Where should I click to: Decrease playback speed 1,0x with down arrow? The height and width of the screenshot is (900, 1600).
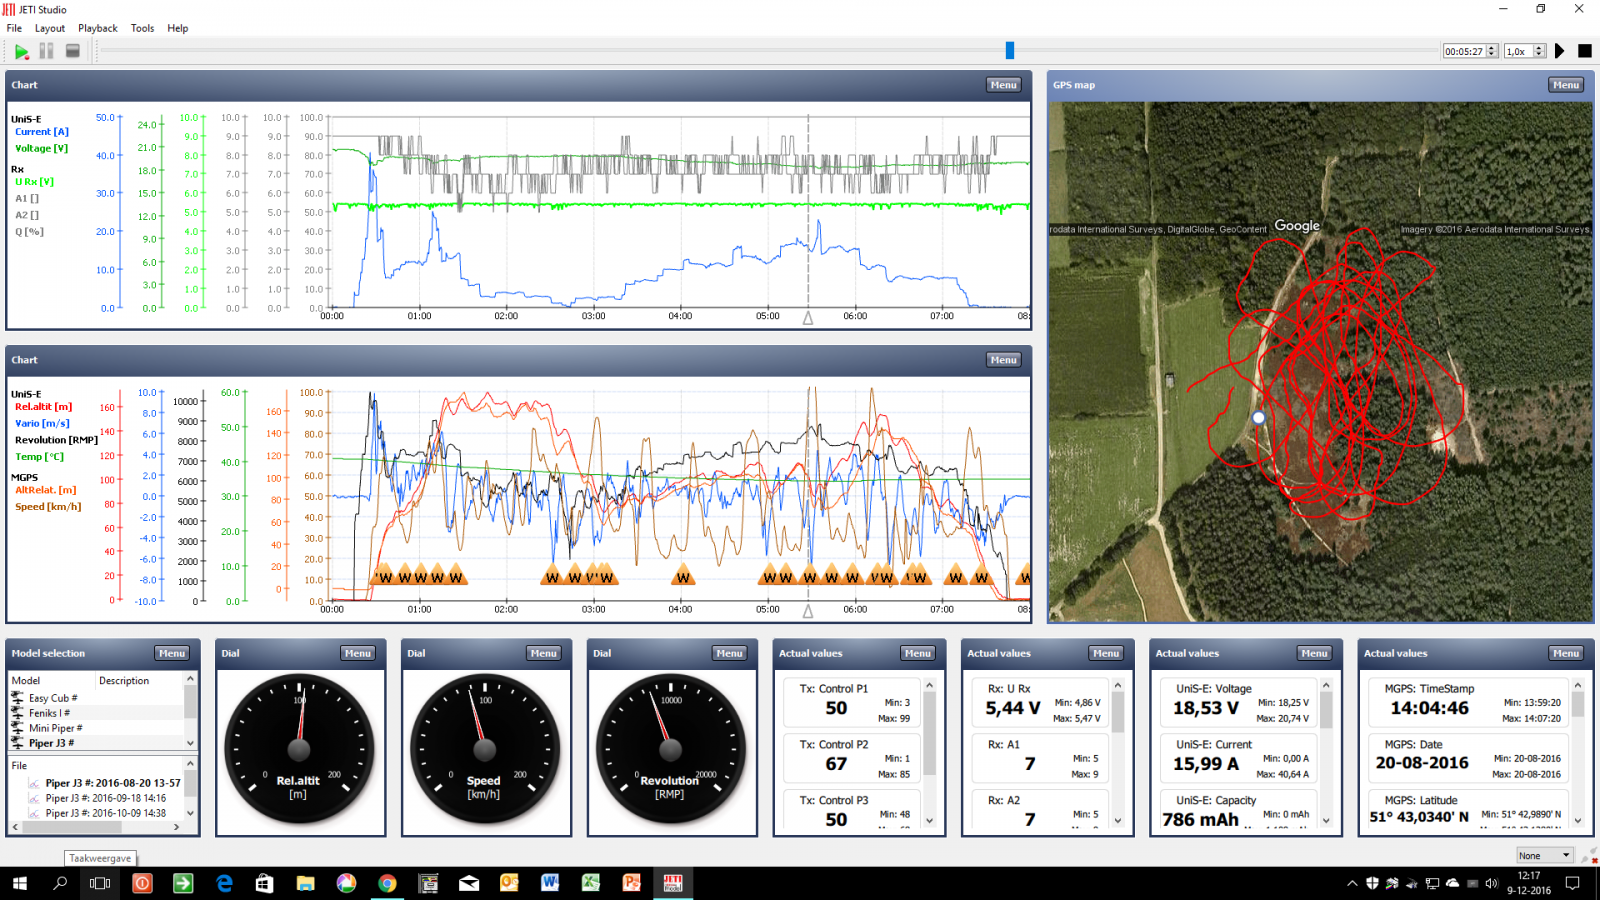point(1539,55)
